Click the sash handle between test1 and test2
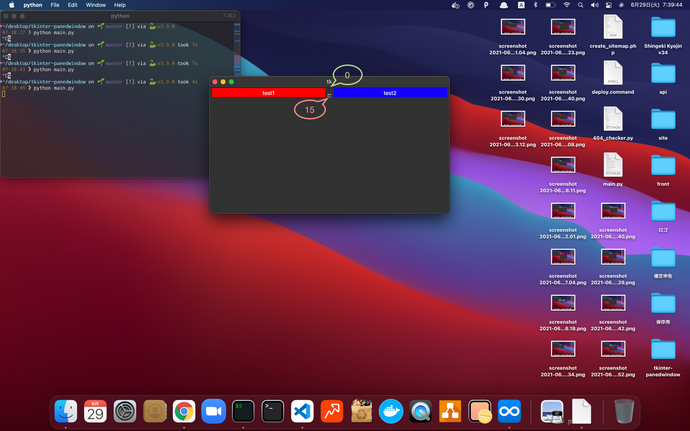The width and height of the screenshot is (690, 431). coord(329,95)
